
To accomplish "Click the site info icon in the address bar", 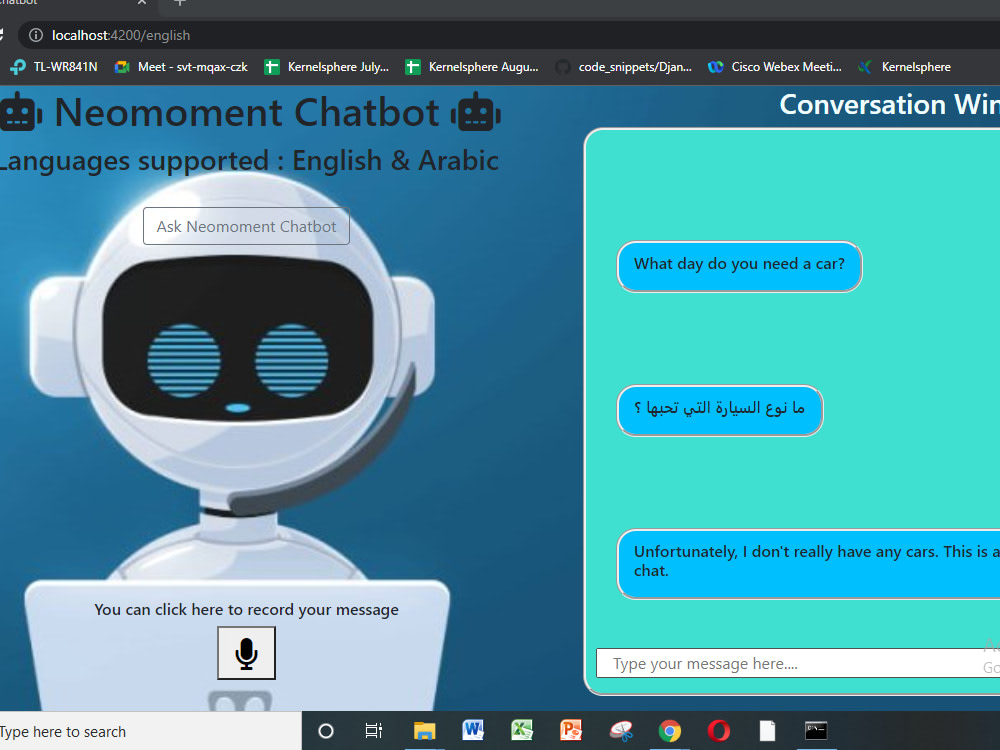I will 35,34.
